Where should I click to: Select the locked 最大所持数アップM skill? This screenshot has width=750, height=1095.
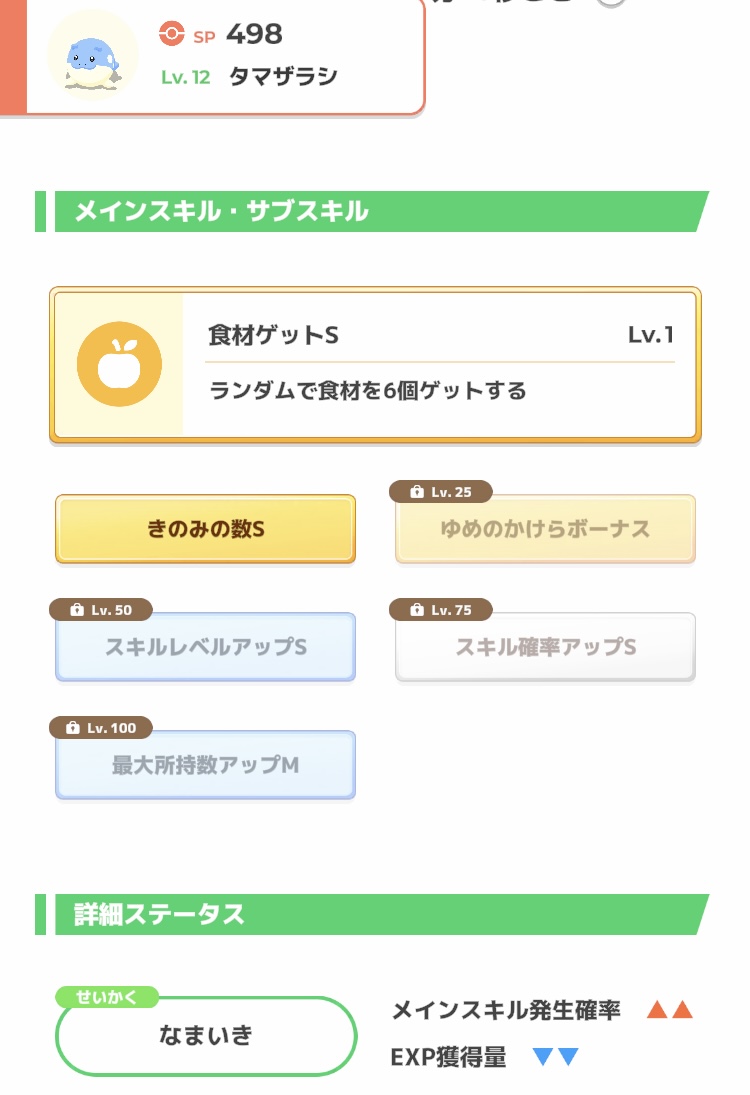coord(205,765)
